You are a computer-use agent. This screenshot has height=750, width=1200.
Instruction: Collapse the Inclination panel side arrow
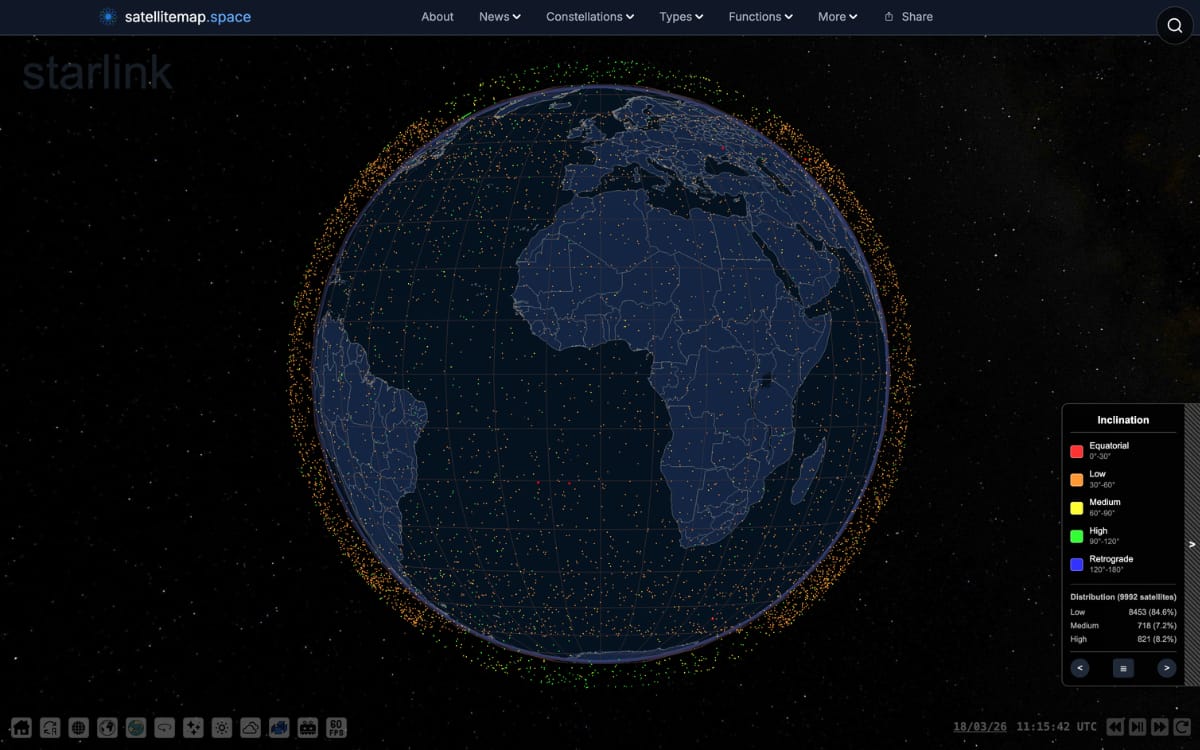click(1192, 545)
